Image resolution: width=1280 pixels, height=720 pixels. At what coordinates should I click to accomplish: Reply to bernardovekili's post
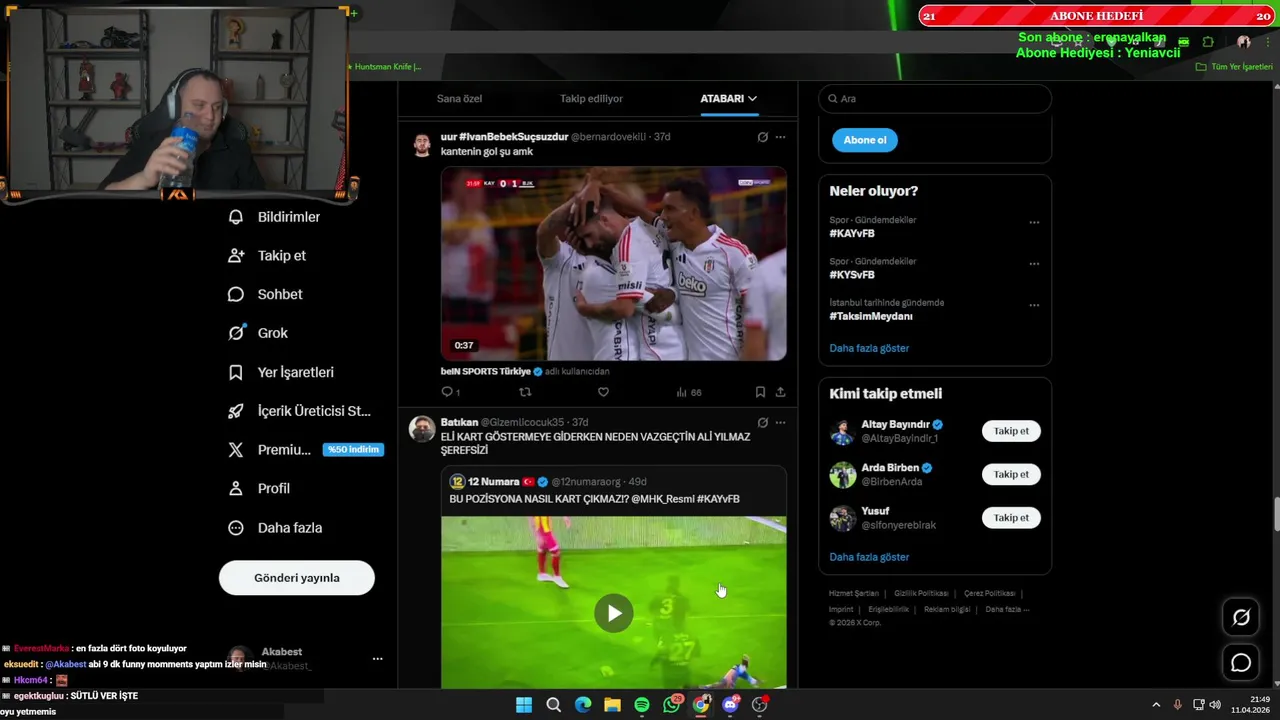(x=450, y=392)
